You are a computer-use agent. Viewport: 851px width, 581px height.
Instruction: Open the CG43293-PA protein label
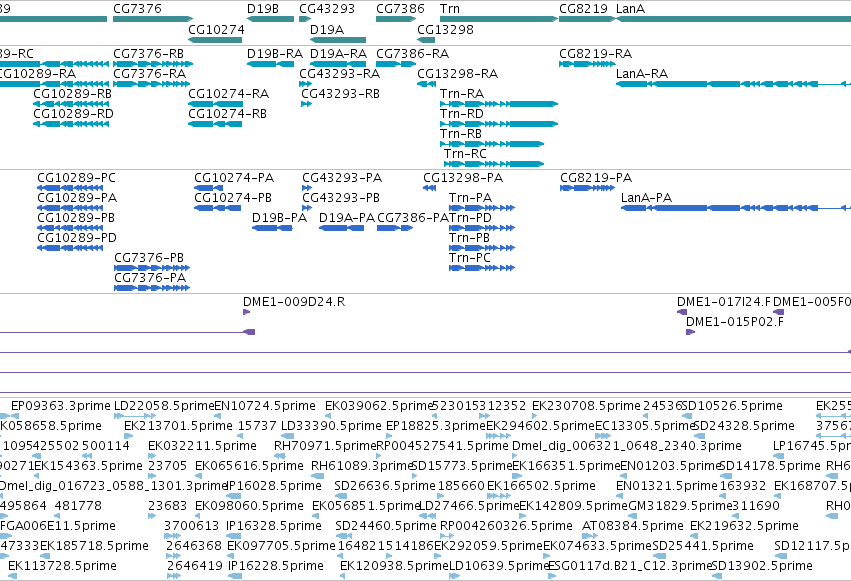342,178
